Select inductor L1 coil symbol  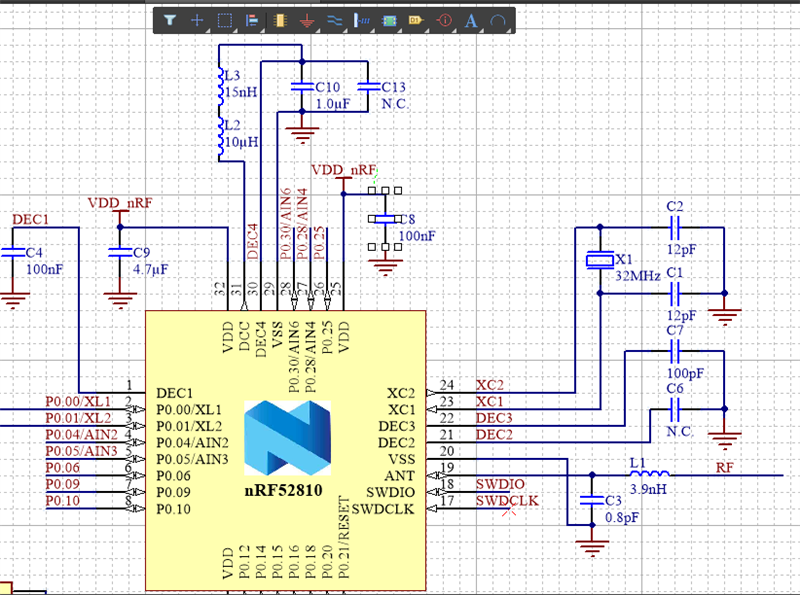[650, 473]
